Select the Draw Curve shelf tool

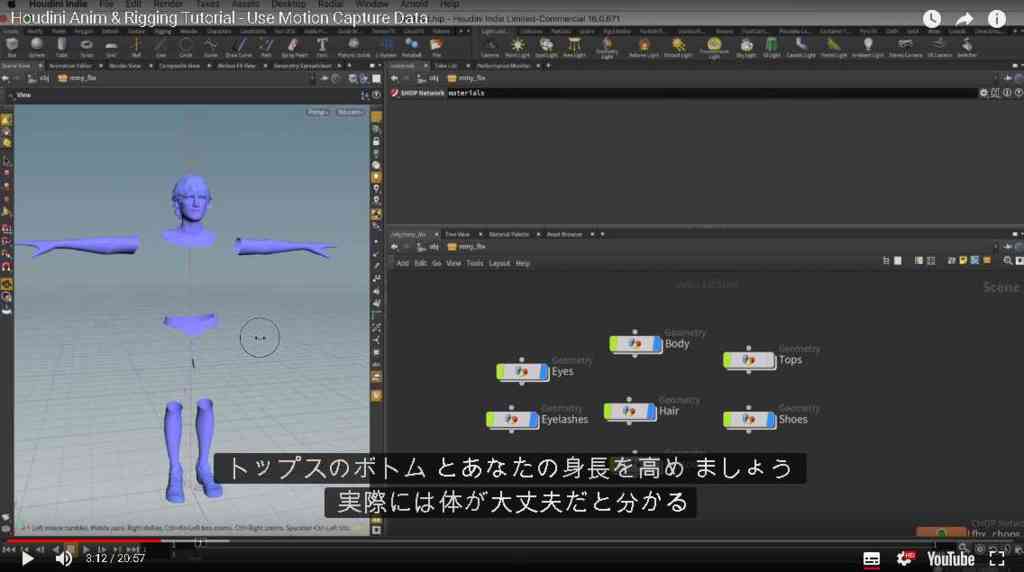tap(239, 46)
